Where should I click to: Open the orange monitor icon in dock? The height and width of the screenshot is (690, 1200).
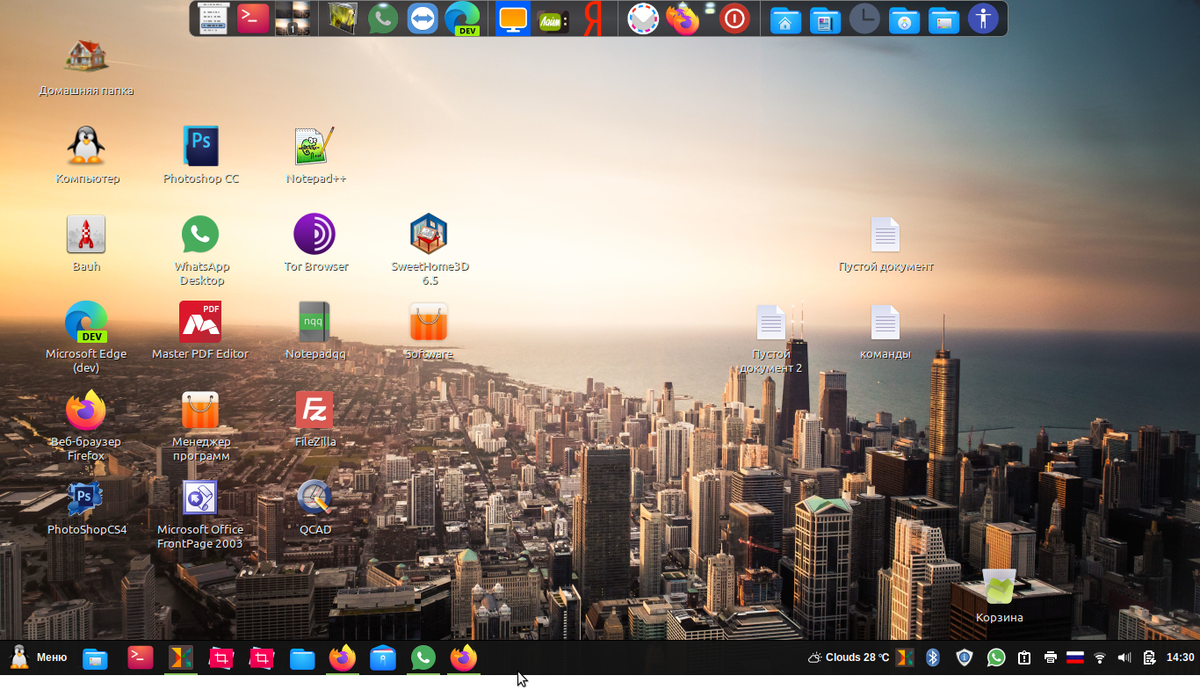point(513,18)
